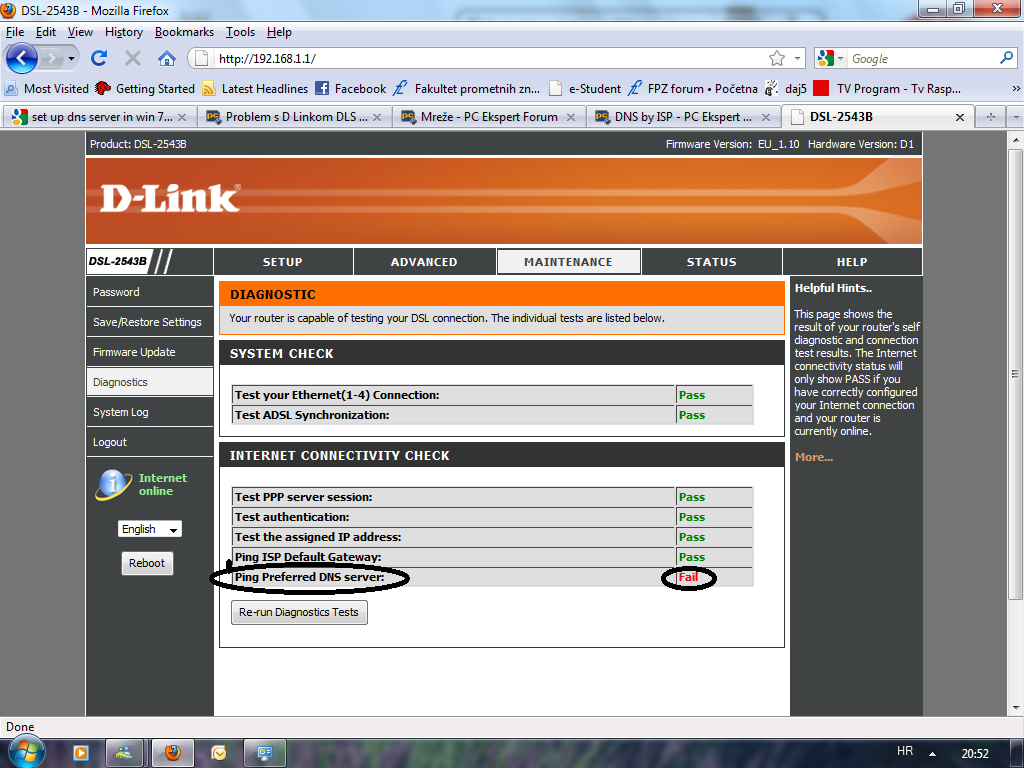
Task: Open the Diagnostics sidebar item
Action: [x=150, y=382]
